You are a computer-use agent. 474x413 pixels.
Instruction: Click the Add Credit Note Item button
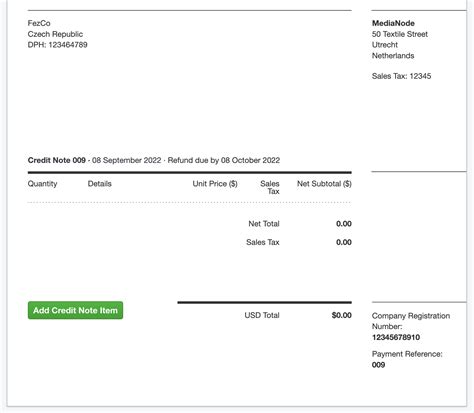pos(75,310)
